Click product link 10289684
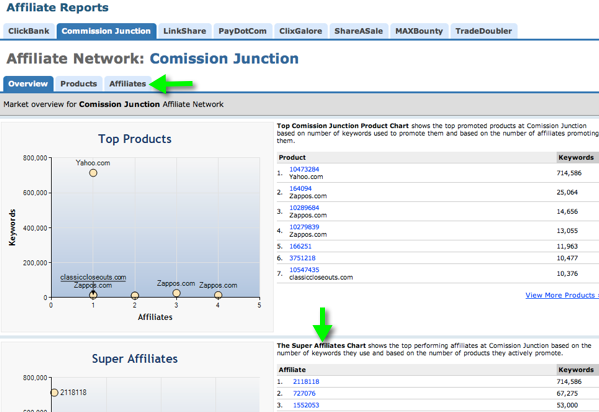The image size is (599, 412). pyautogui.click(x=304, y=208)
